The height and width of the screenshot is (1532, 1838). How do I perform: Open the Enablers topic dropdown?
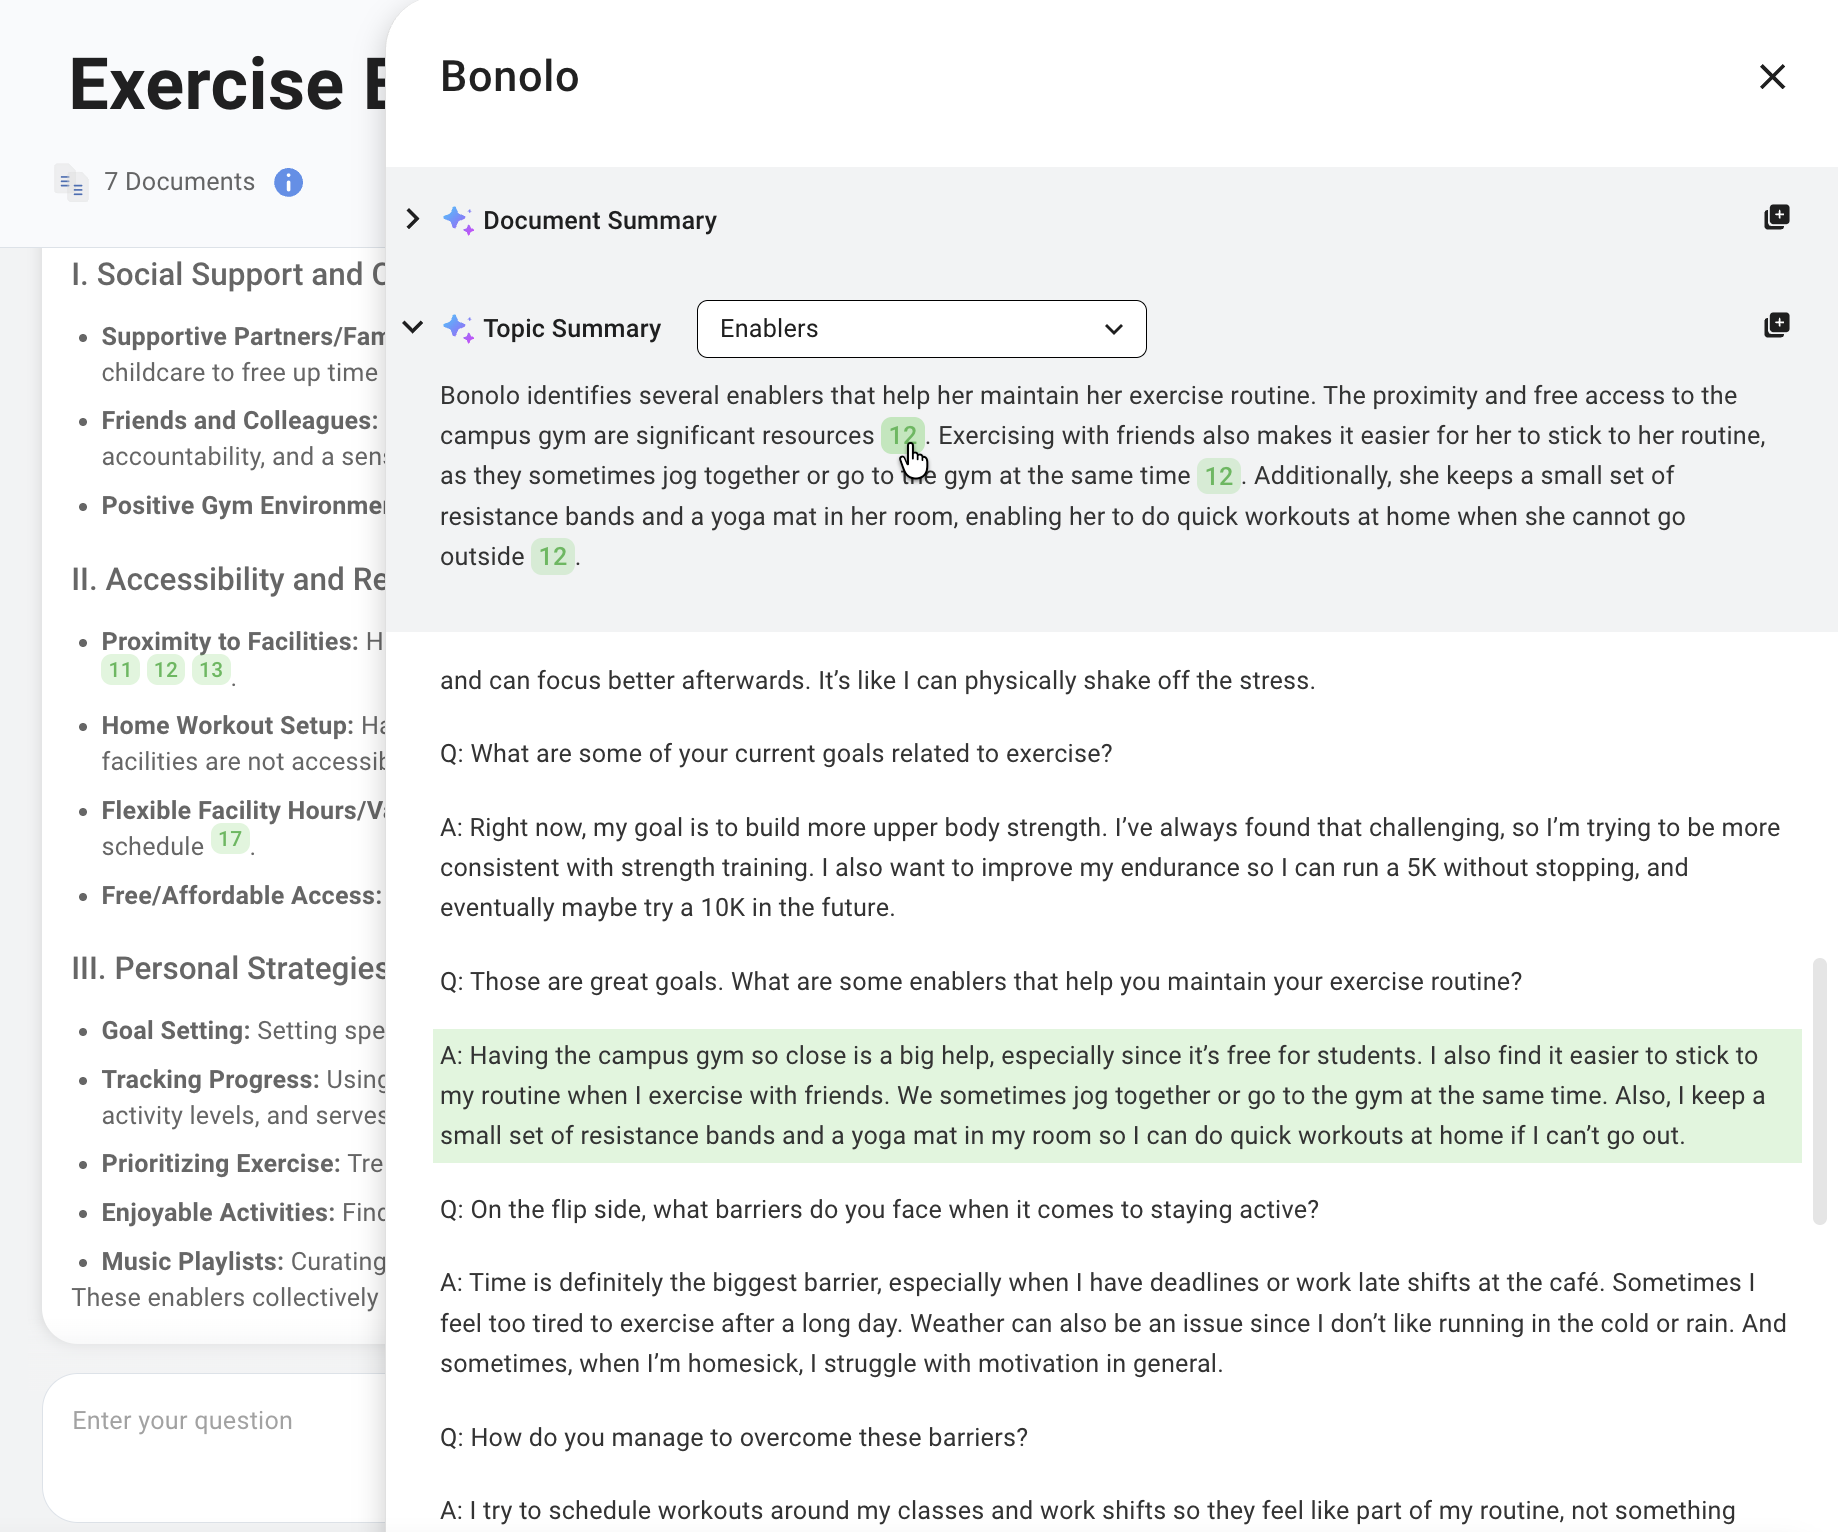click(x=921, y=329)
